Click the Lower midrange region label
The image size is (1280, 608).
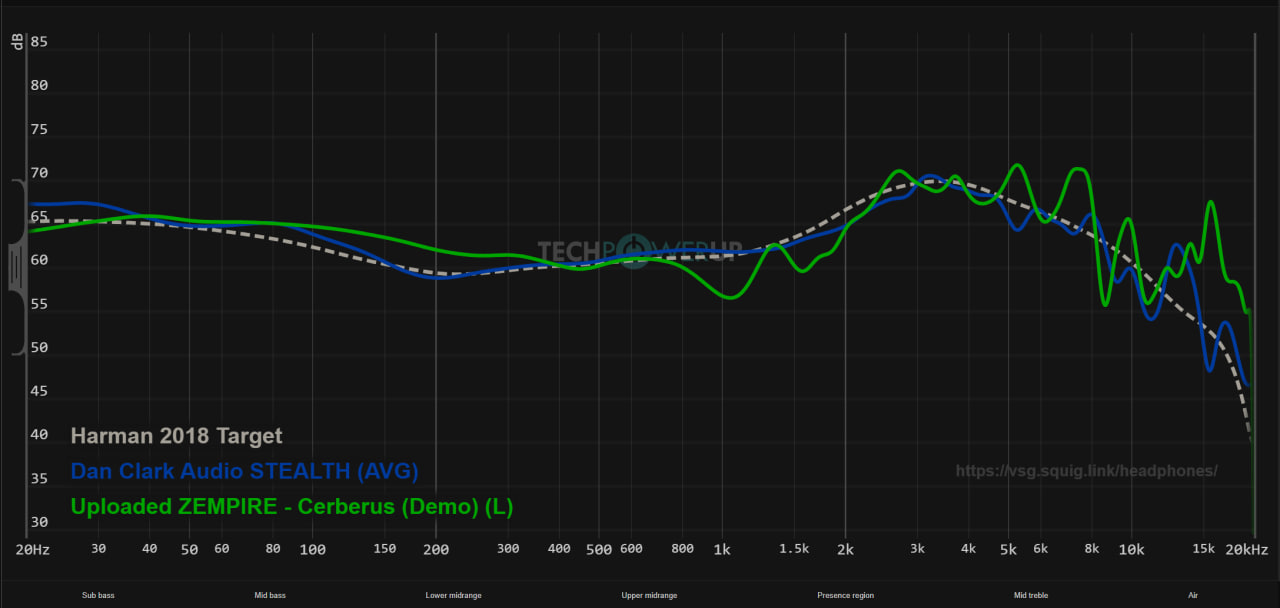tap(453, 595)
